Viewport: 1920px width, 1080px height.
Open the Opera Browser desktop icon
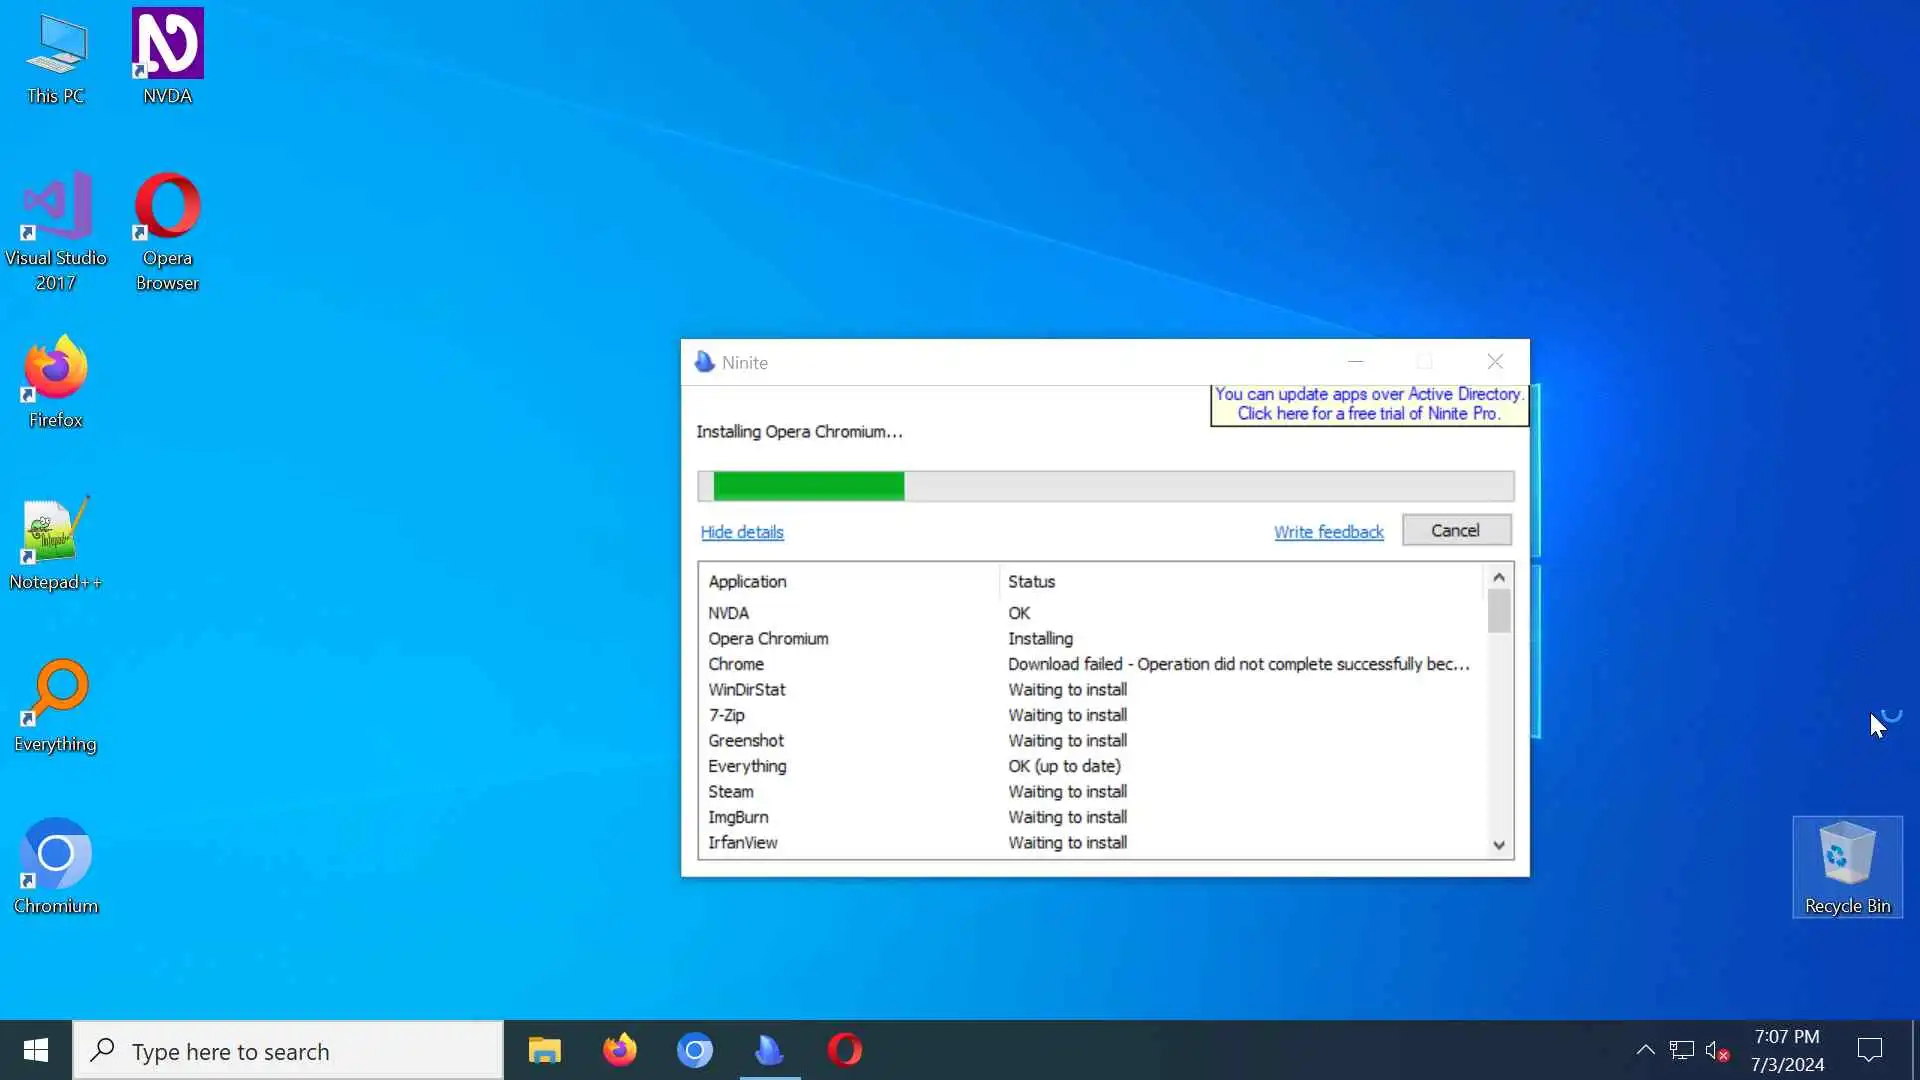[167, 207]
